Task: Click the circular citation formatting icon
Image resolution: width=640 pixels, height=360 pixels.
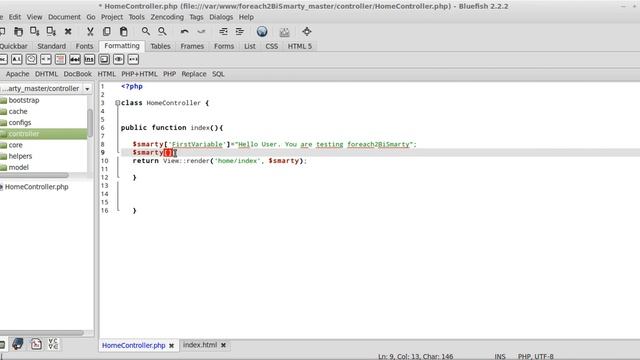Action: 31,60
